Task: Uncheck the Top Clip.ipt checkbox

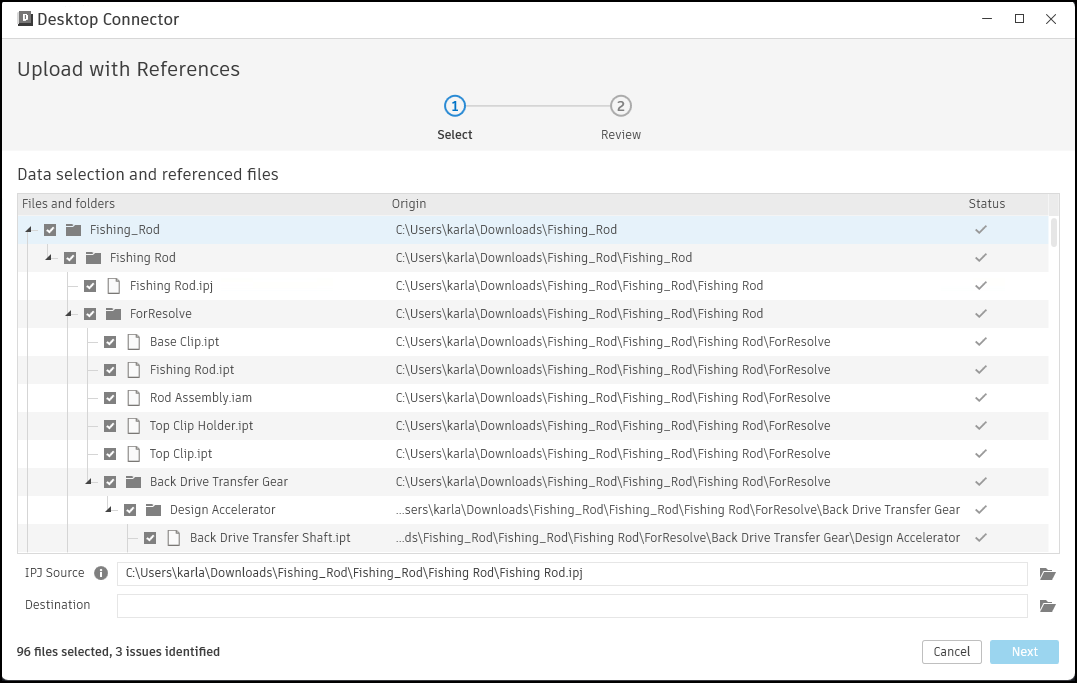Action: (x=110, y=454)
